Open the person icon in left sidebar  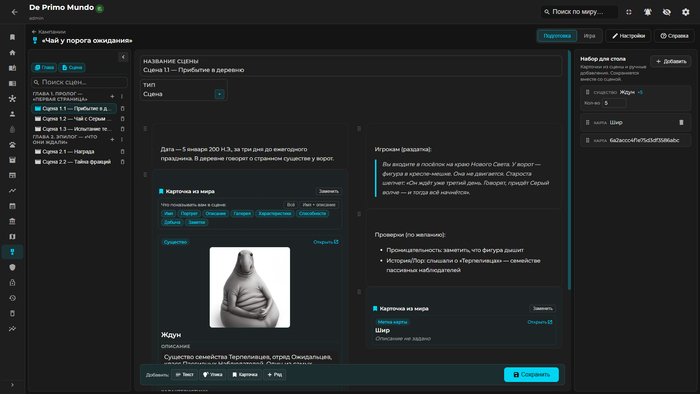(x=12, y=114)
